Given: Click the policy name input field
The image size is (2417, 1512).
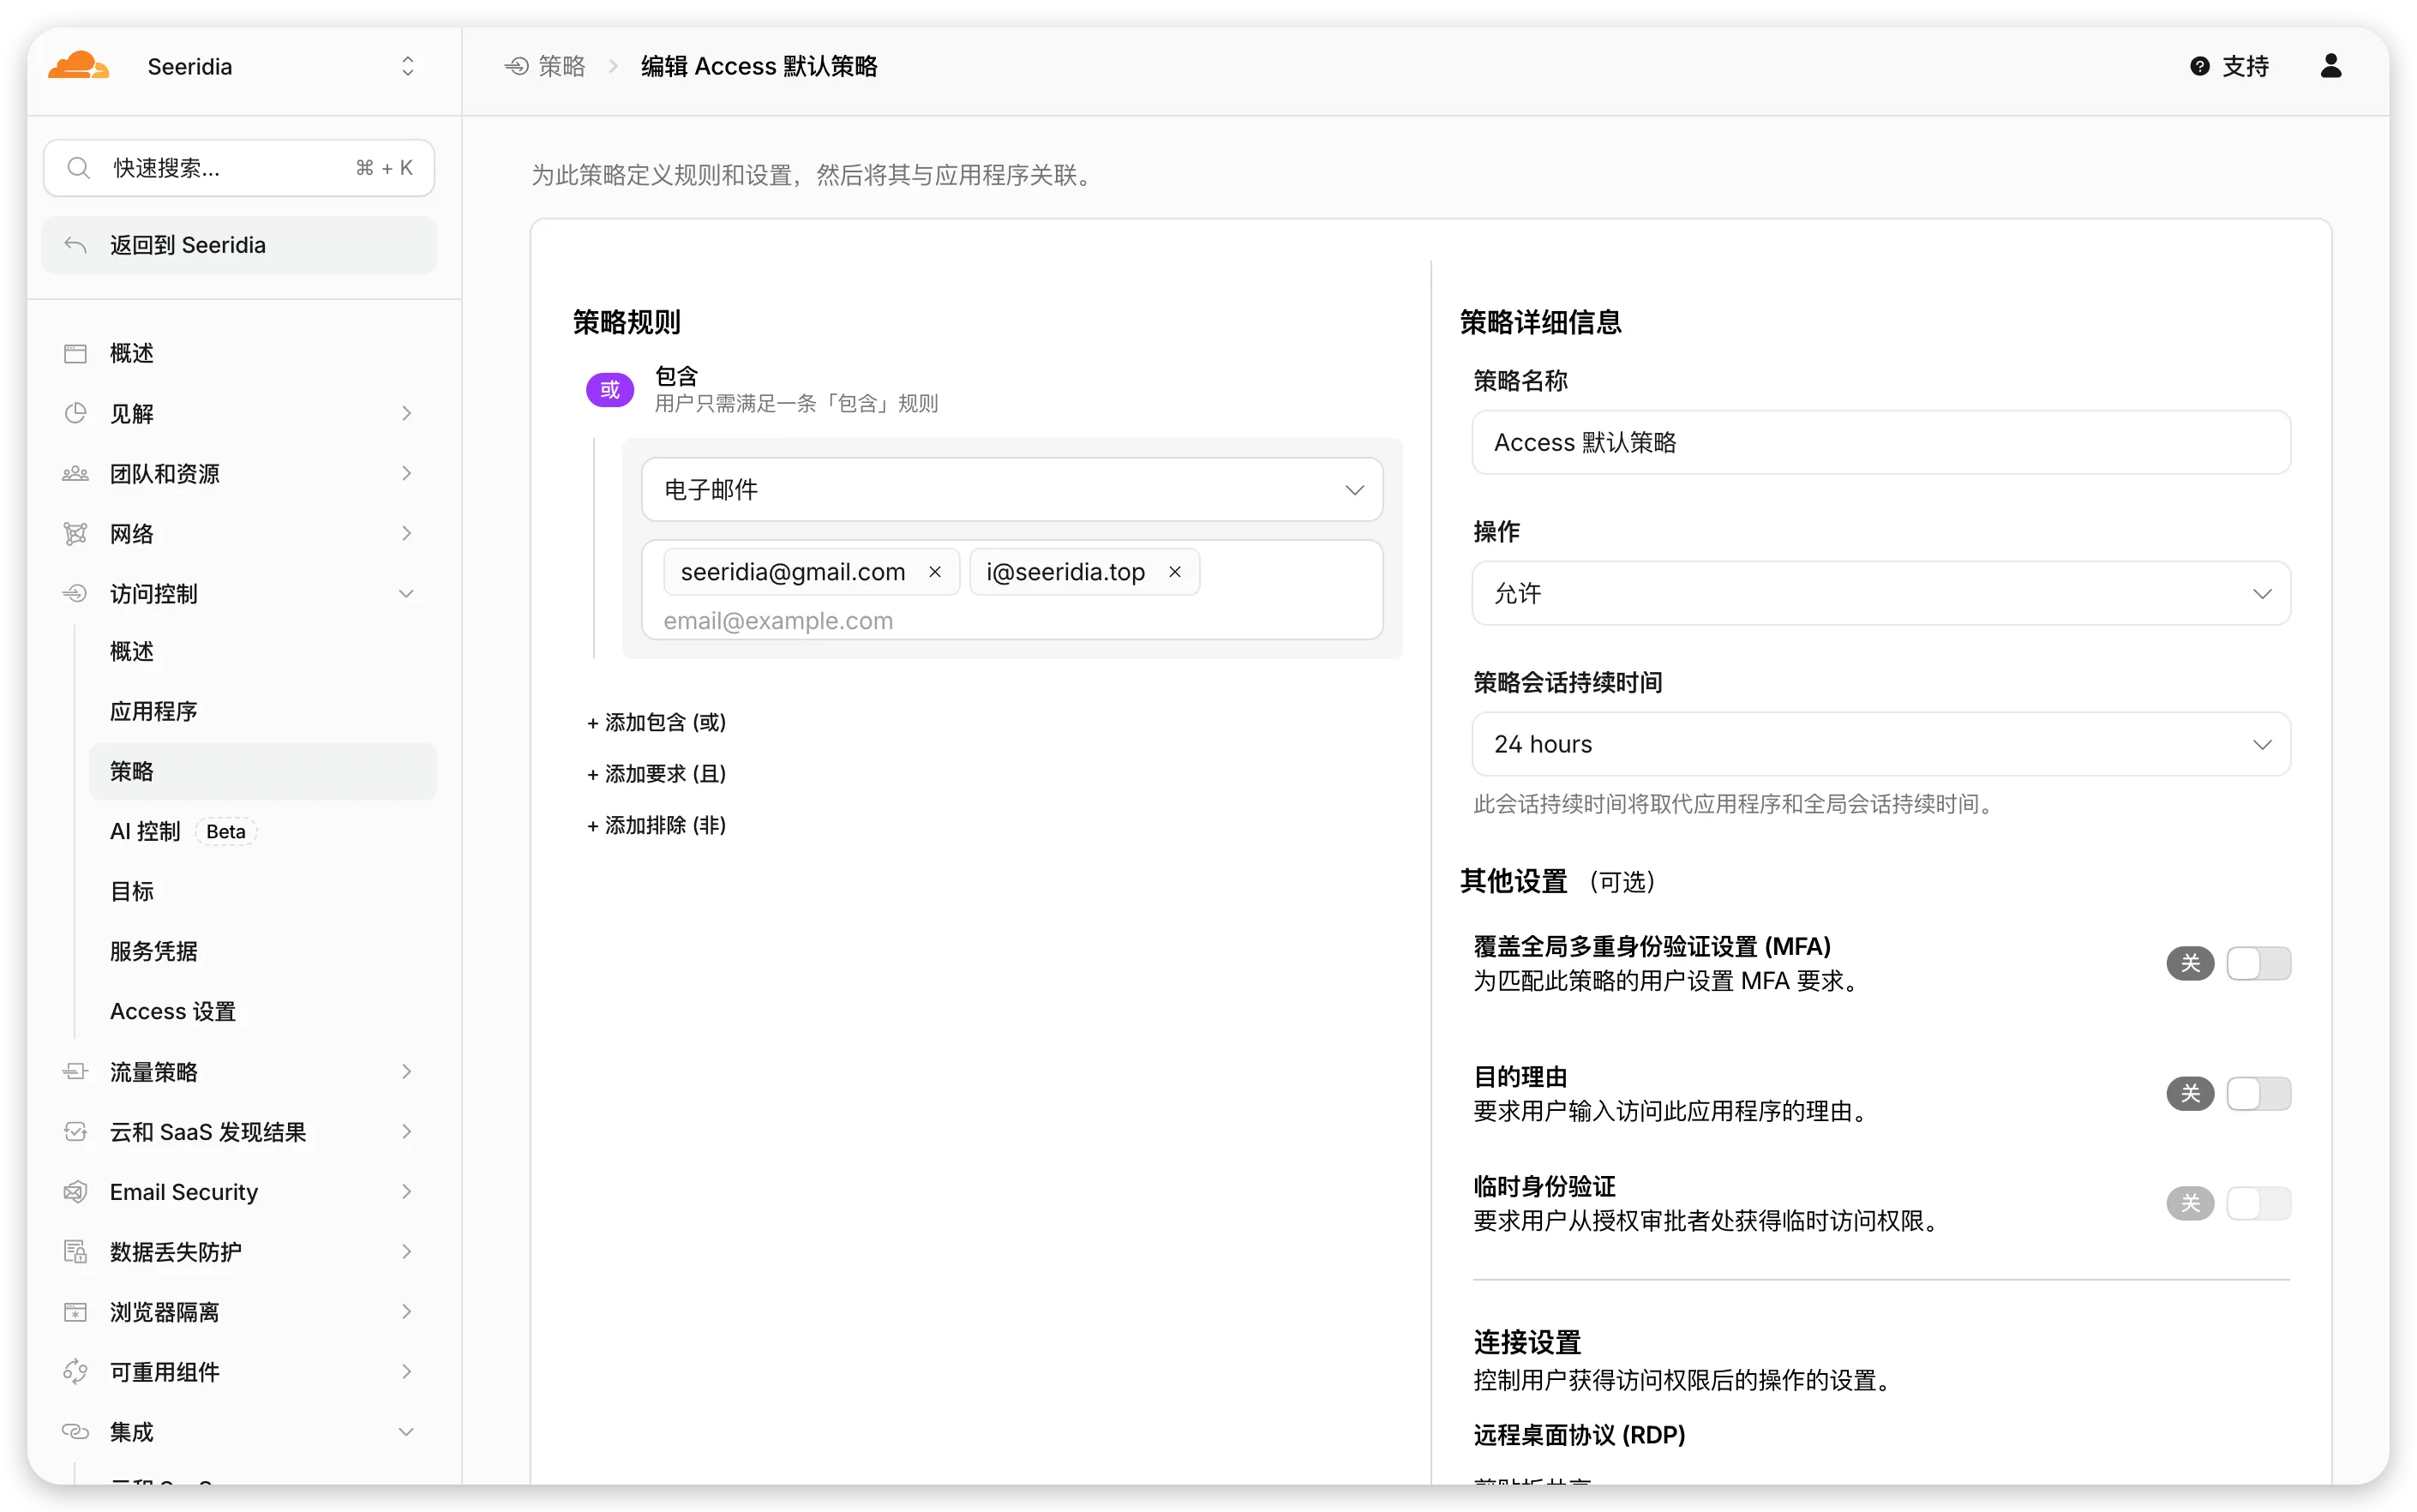Looking at the screenshot, I should pos(1880,442).
